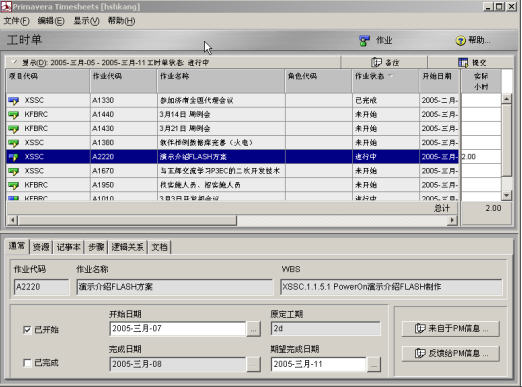Switch to the 文档 tab
Screen dimensions: 522x387
tap(159, 247)
